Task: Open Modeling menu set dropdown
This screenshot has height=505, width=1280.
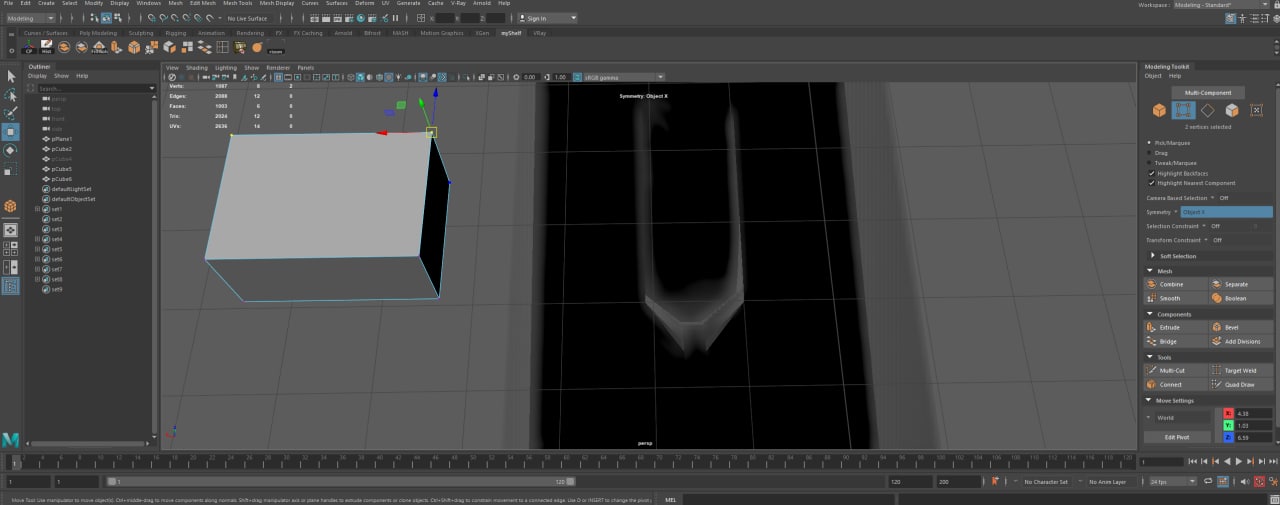Action: click(32, 18)
